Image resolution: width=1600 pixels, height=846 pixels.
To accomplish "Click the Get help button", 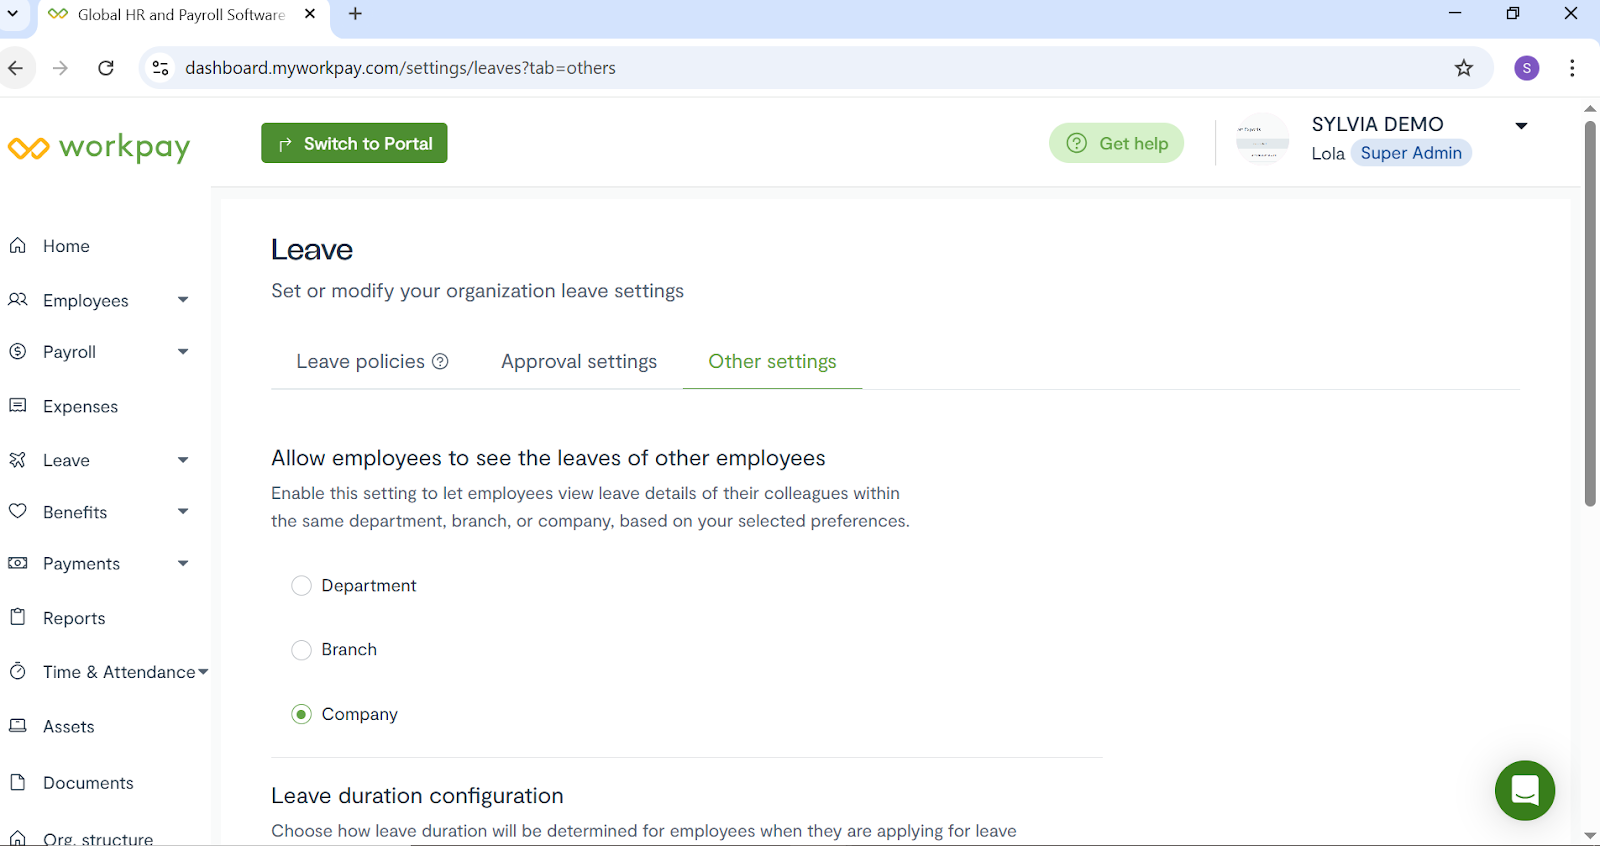I will (1116, 143).
